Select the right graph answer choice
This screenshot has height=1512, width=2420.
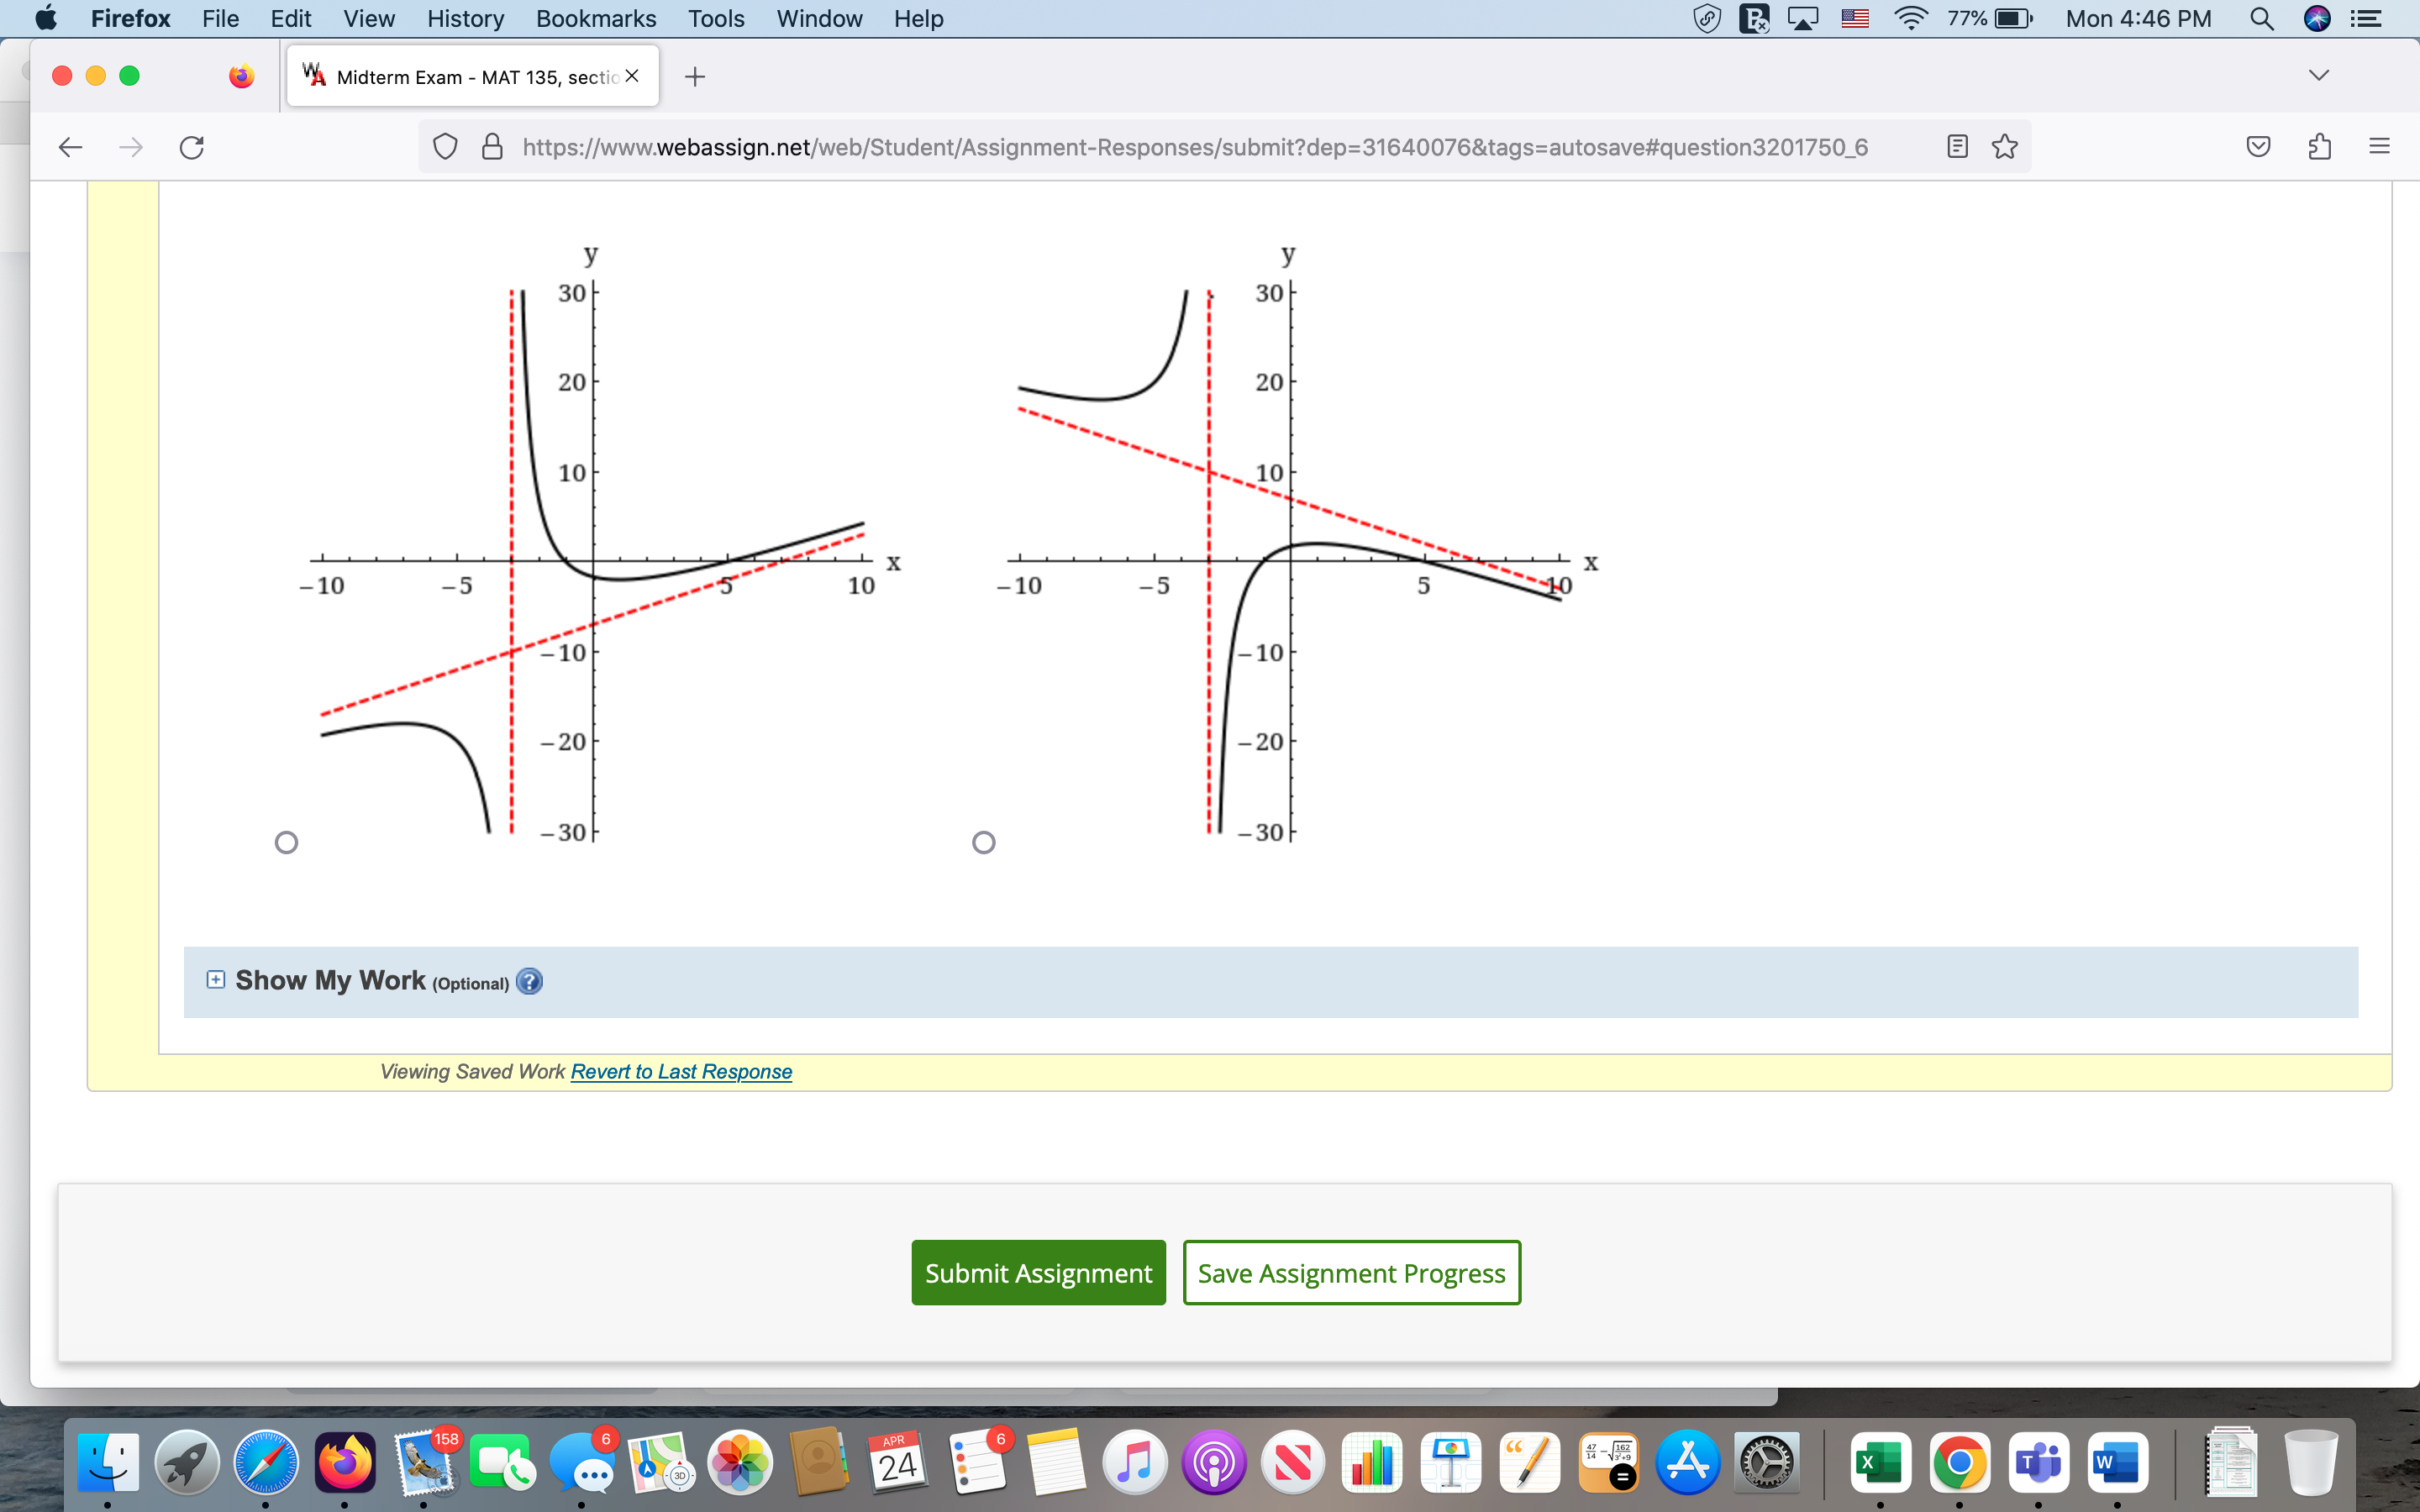[983, 842]
